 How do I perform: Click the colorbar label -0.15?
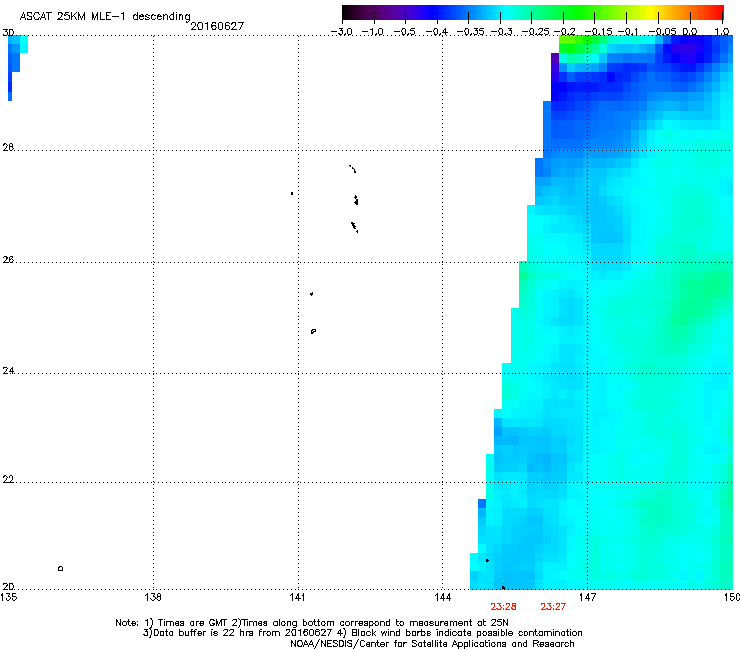point(598,32)
